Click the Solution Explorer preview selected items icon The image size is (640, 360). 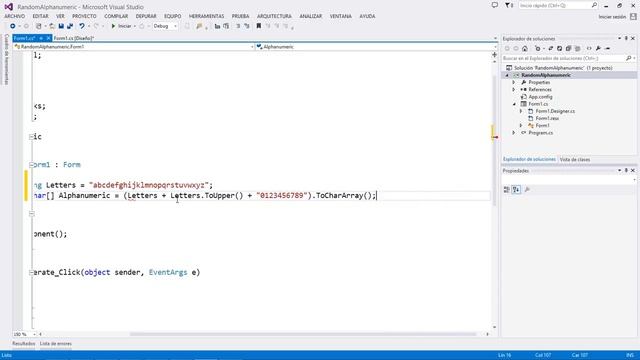pyautogui.click(x=607, y=49)
